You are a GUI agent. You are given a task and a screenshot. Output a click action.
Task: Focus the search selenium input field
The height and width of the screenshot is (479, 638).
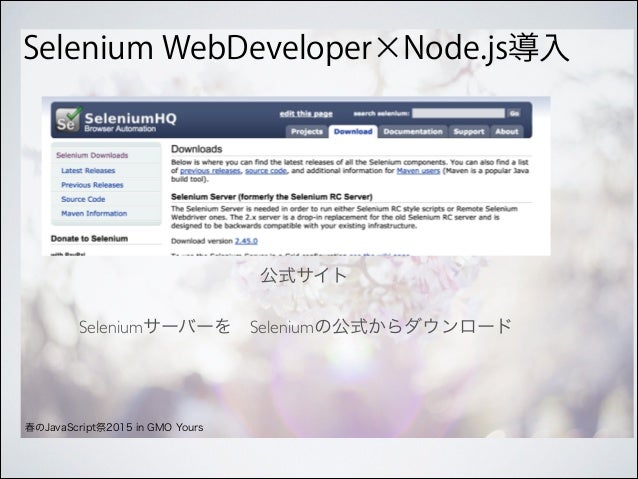(x=458, y=113)
